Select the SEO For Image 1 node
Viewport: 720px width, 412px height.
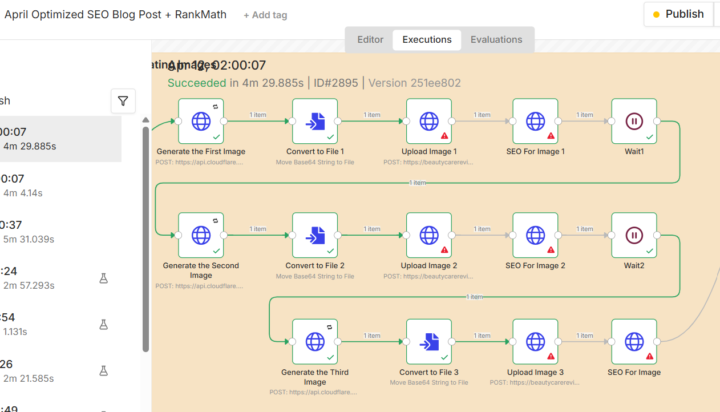pos(535,121)
